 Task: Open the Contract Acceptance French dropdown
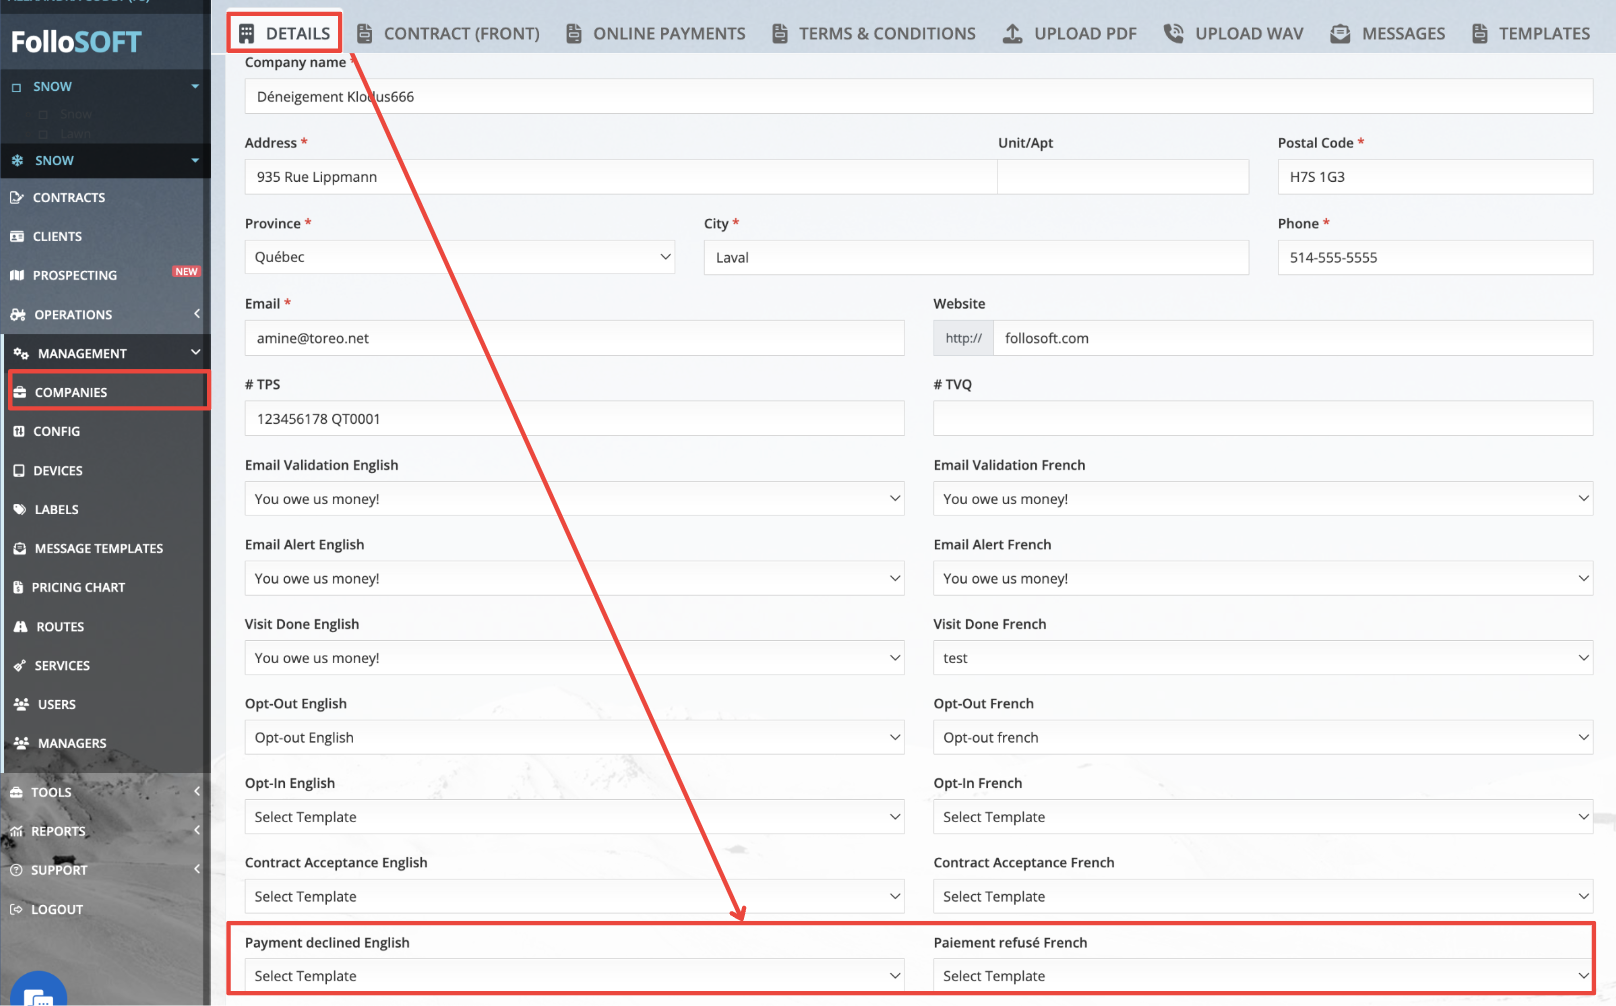click(x=1263, y=896)
